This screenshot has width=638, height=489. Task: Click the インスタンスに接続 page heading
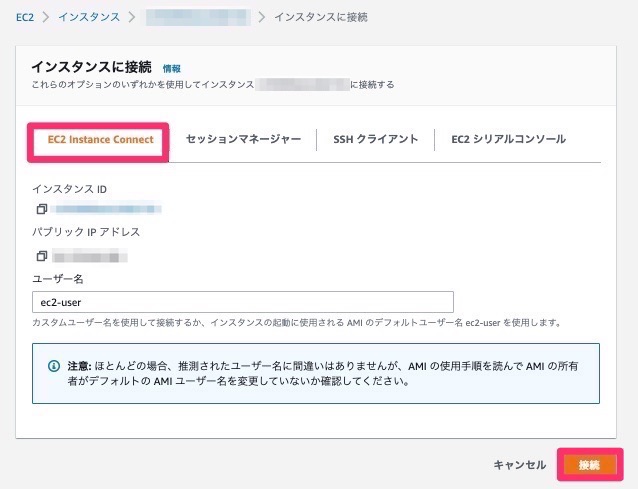point(92,67)
